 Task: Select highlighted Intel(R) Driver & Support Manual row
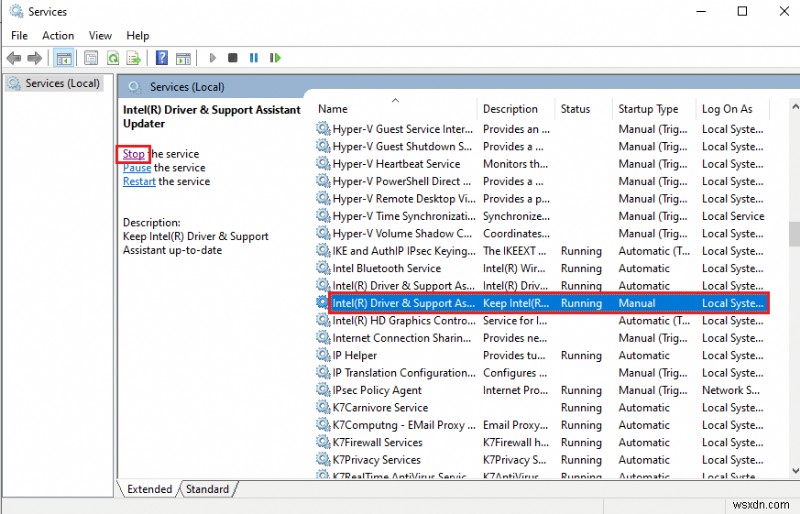(541, 303)
